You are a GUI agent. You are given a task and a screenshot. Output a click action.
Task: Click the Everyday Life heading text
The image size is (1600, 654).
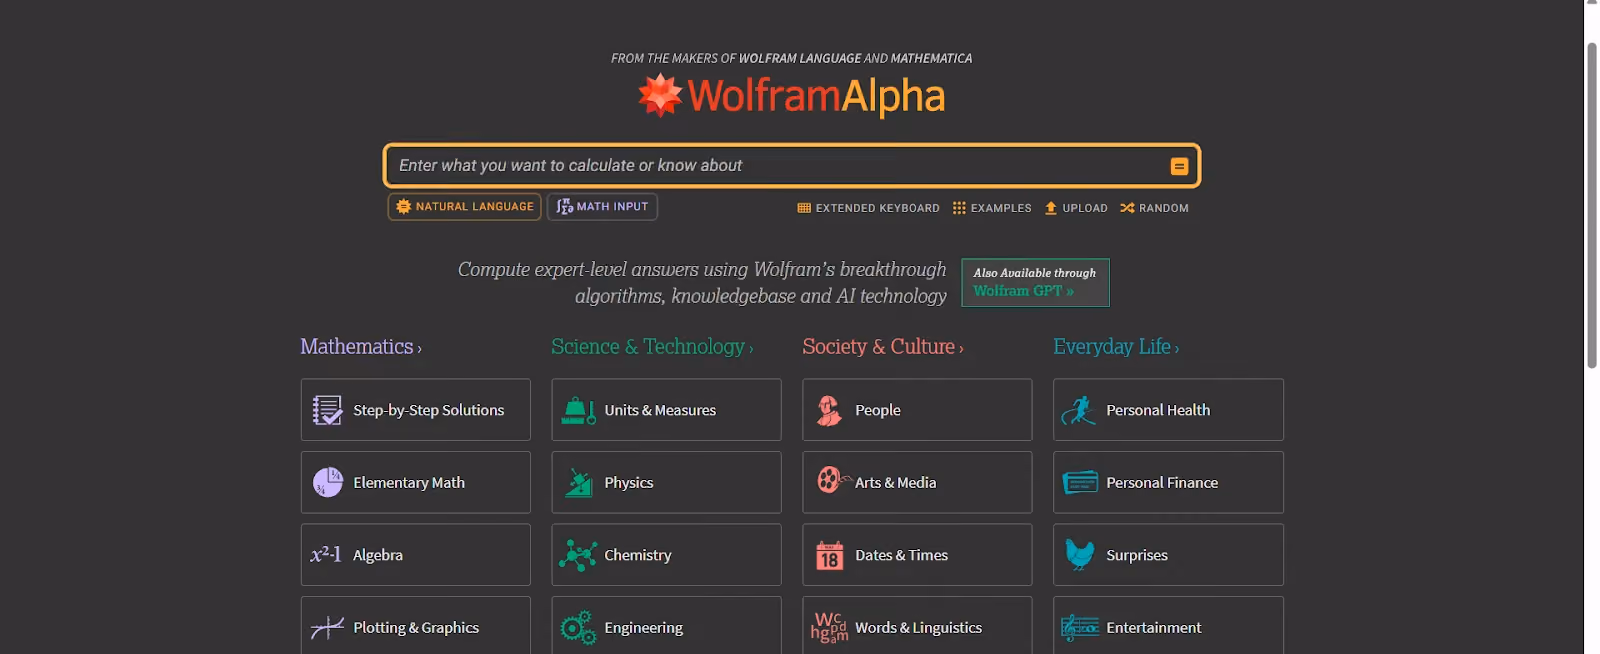coord(1112,347)
